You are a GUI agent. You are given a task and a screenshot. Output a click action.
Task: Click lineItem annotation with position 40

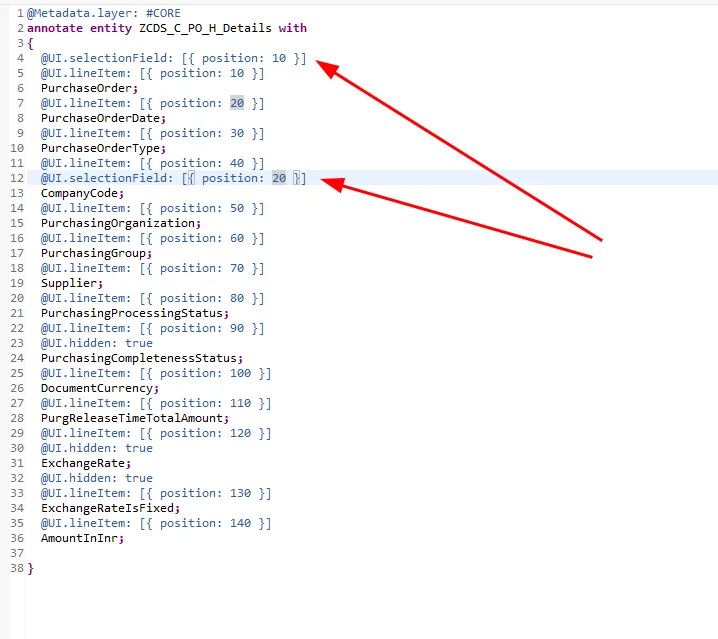click(152, 164)
